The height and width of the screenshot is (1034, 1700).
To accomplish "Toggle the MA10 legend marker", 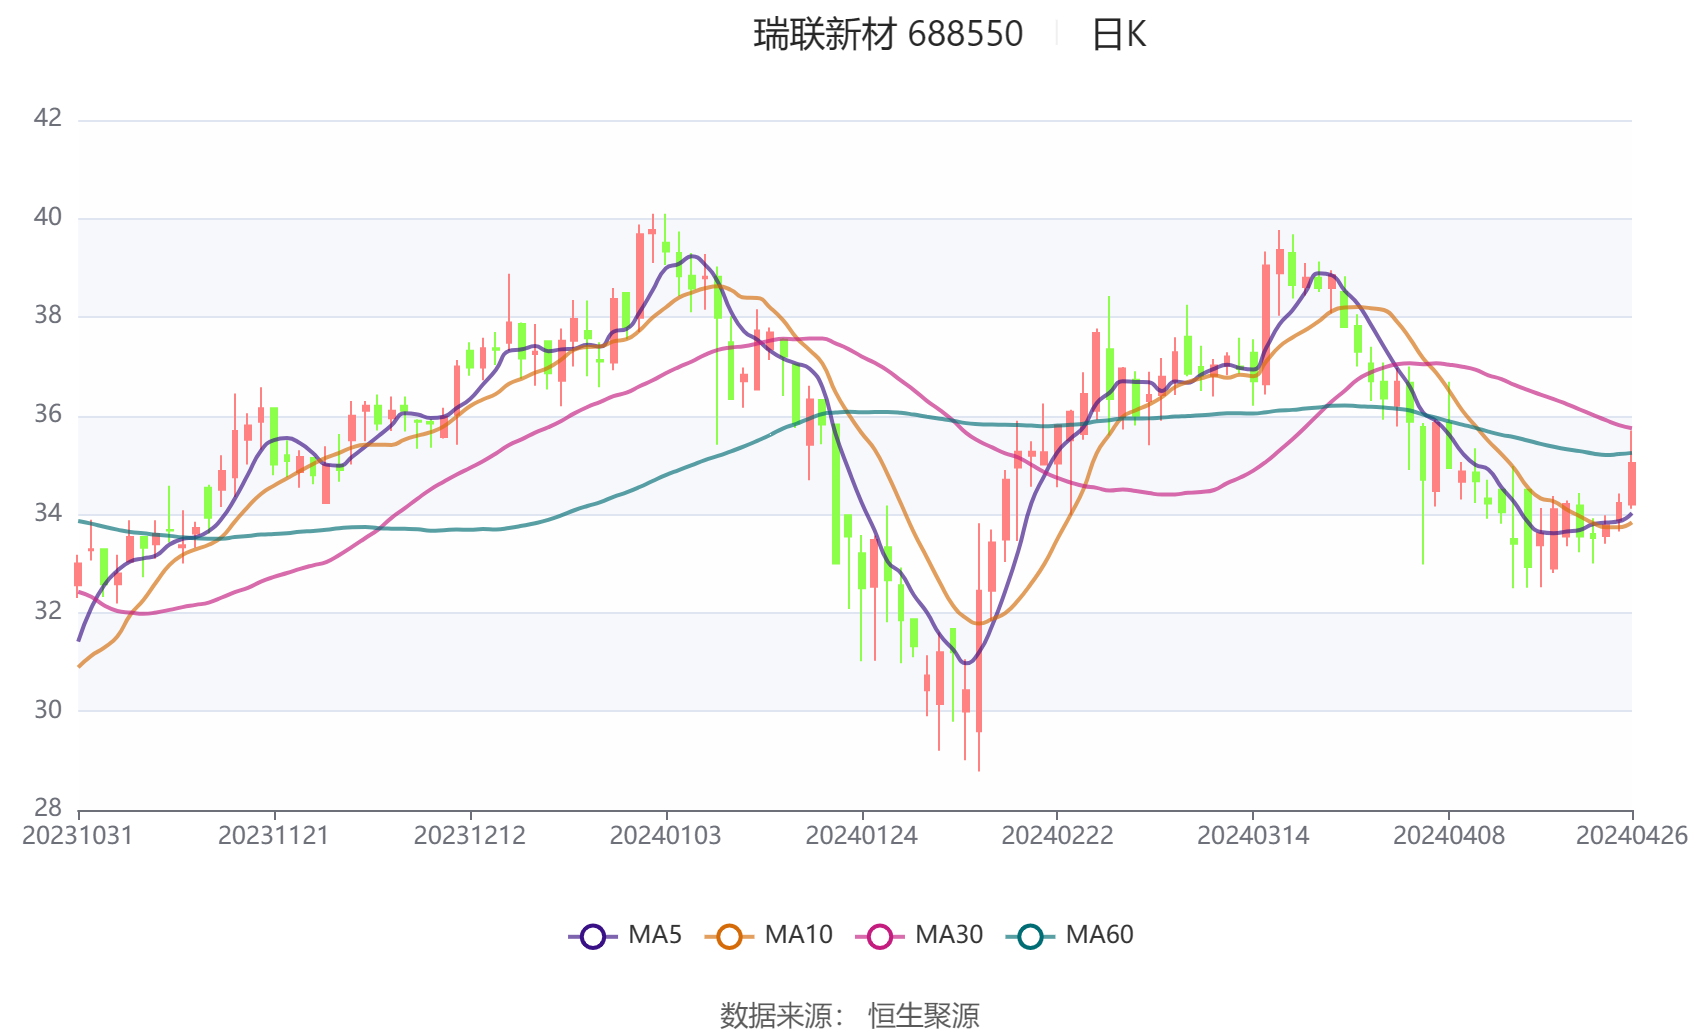I will point(729,936).
